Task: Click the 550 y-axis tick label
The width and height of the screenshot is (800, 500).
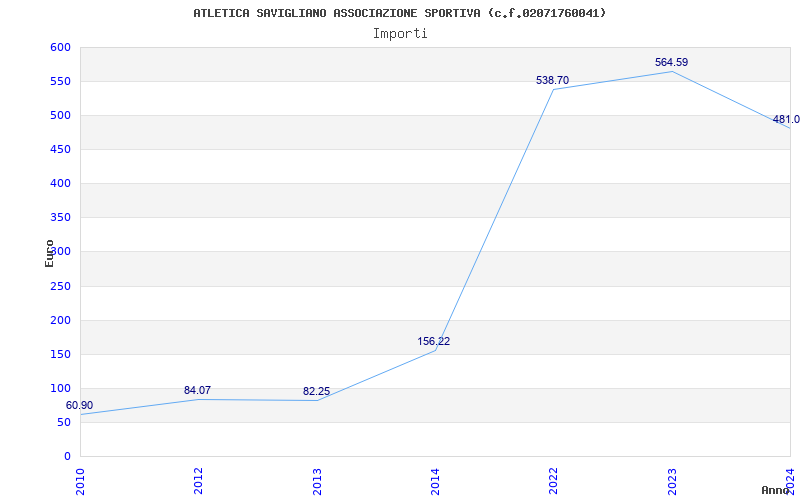Action: [60, 82]
